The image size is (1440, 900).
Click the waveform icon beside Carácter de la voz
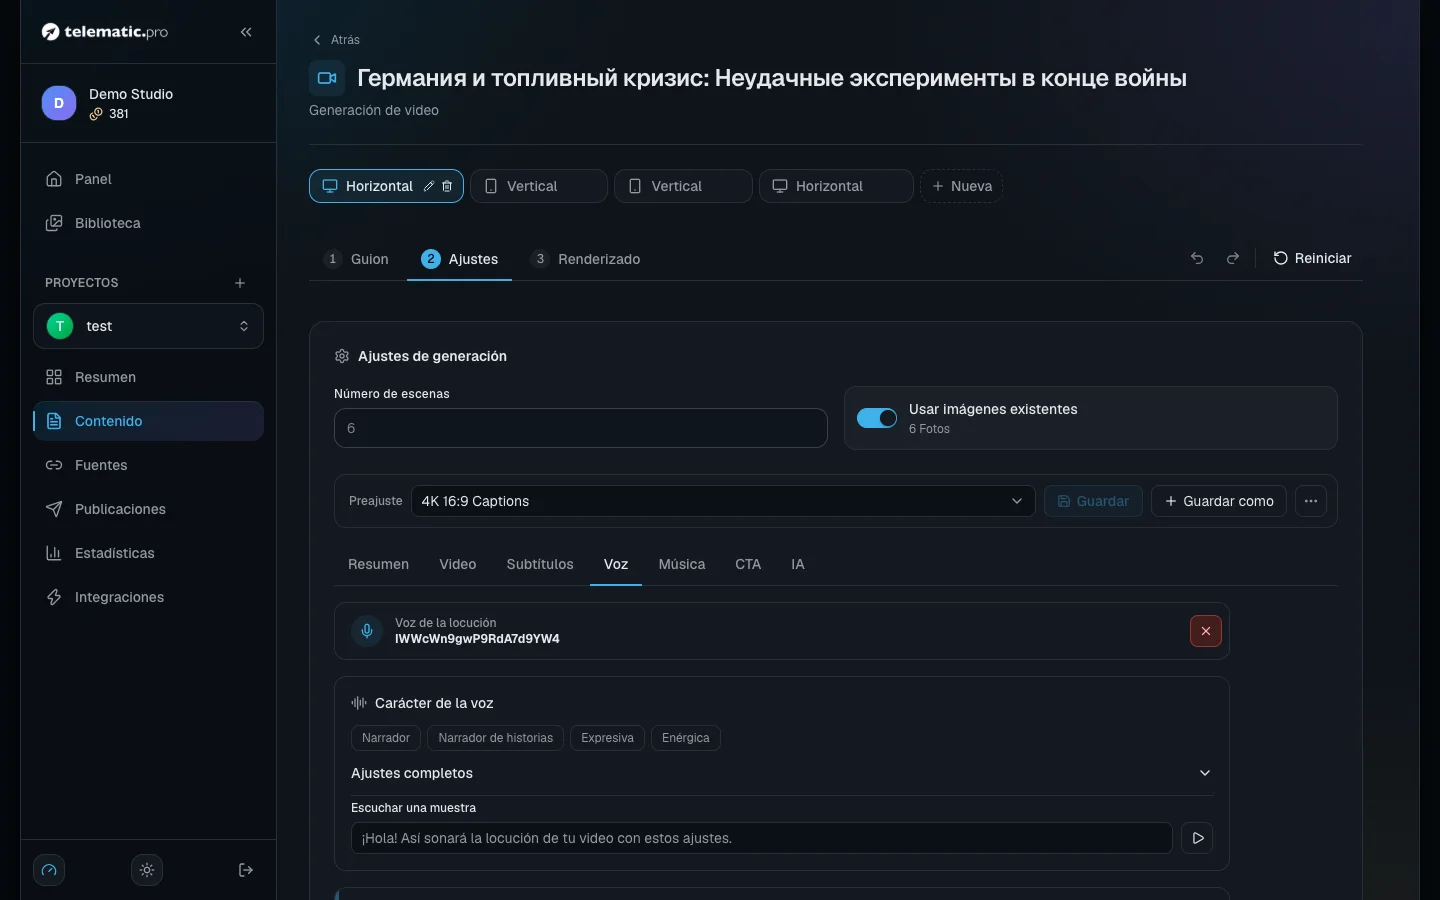point(359,703)
